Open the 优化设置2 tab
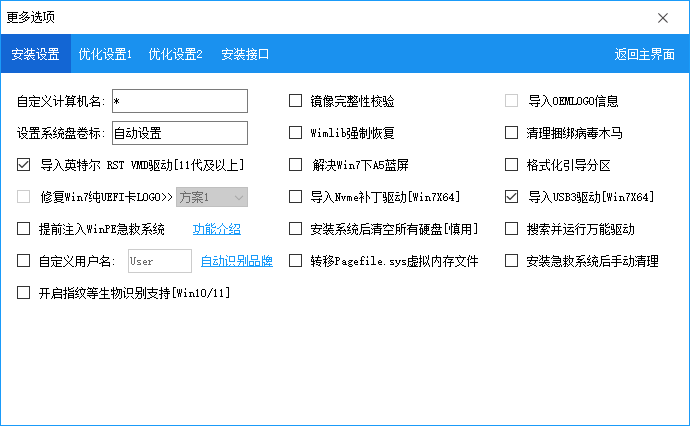This screenshot has width=690, height=426. (176, 55)
